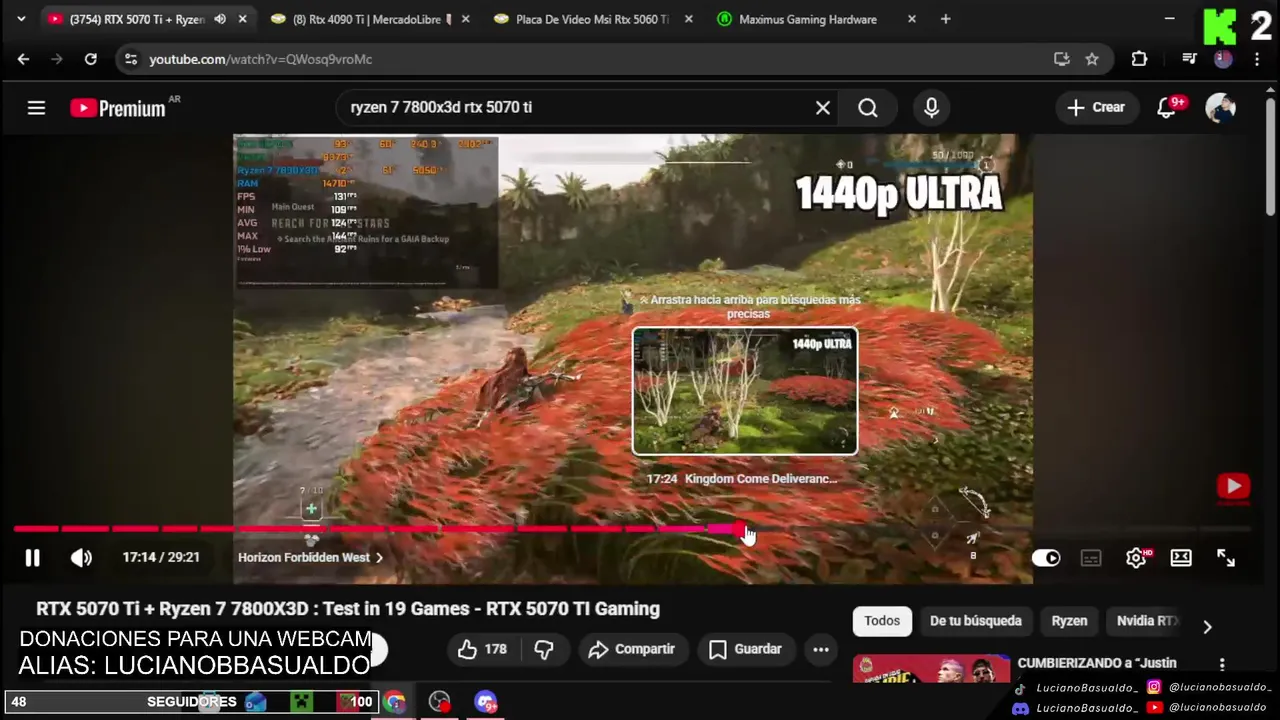This screenshot has height=720, width=1280.
Task: Close the RTX 5070 Ti YouTube tab
Action: (242, 19)
